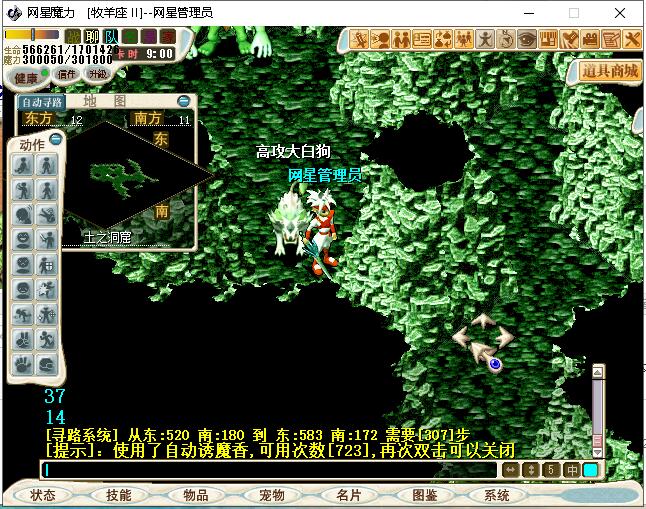This screenshot has height=509, width=646.
Task: Click the chat height vertical arrows button
Action: pos(531,470)
